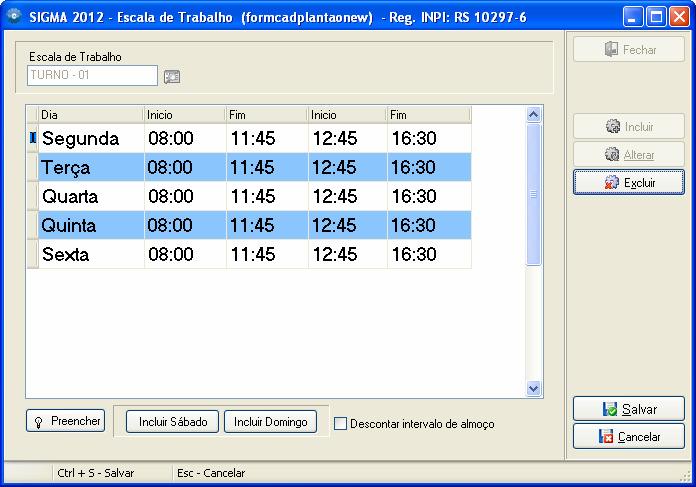Click the 08:00 cell in Terça row

coord(185,167)
